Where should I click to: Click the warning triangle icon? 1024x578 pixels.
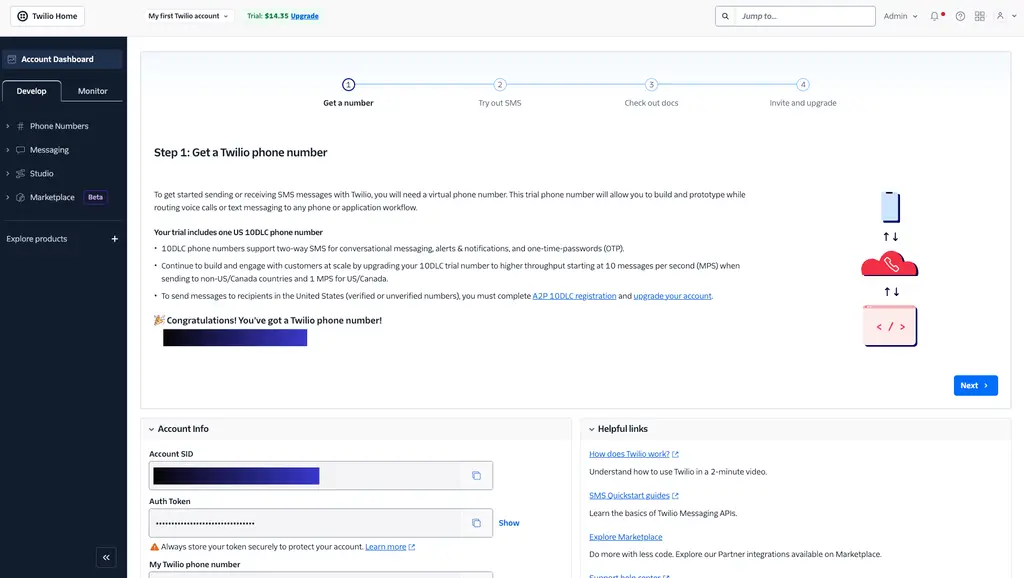(154, 547)
